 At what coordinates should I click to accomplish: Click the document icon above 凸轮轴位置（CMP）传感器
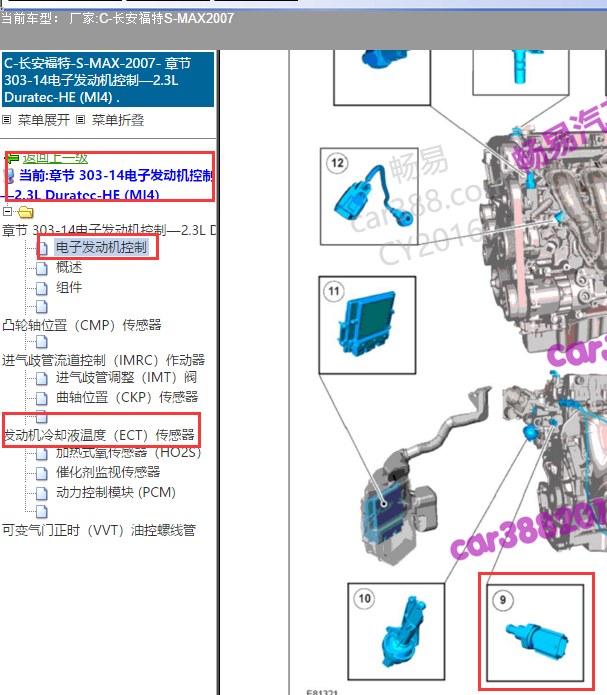coord(42,306)
